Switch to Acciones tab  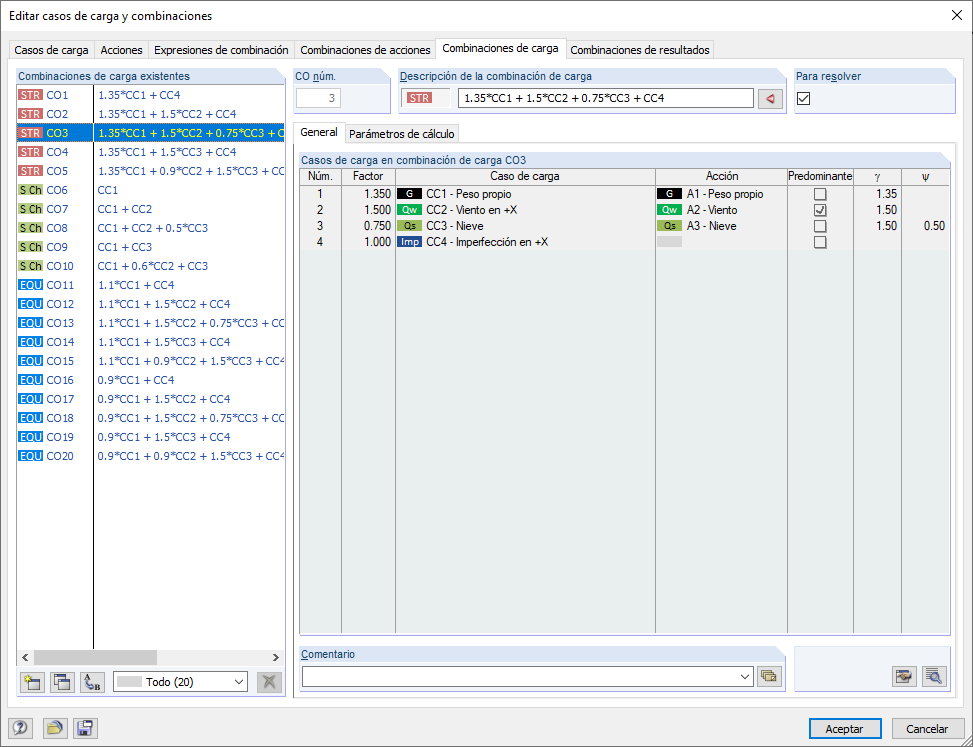[121, 50]
